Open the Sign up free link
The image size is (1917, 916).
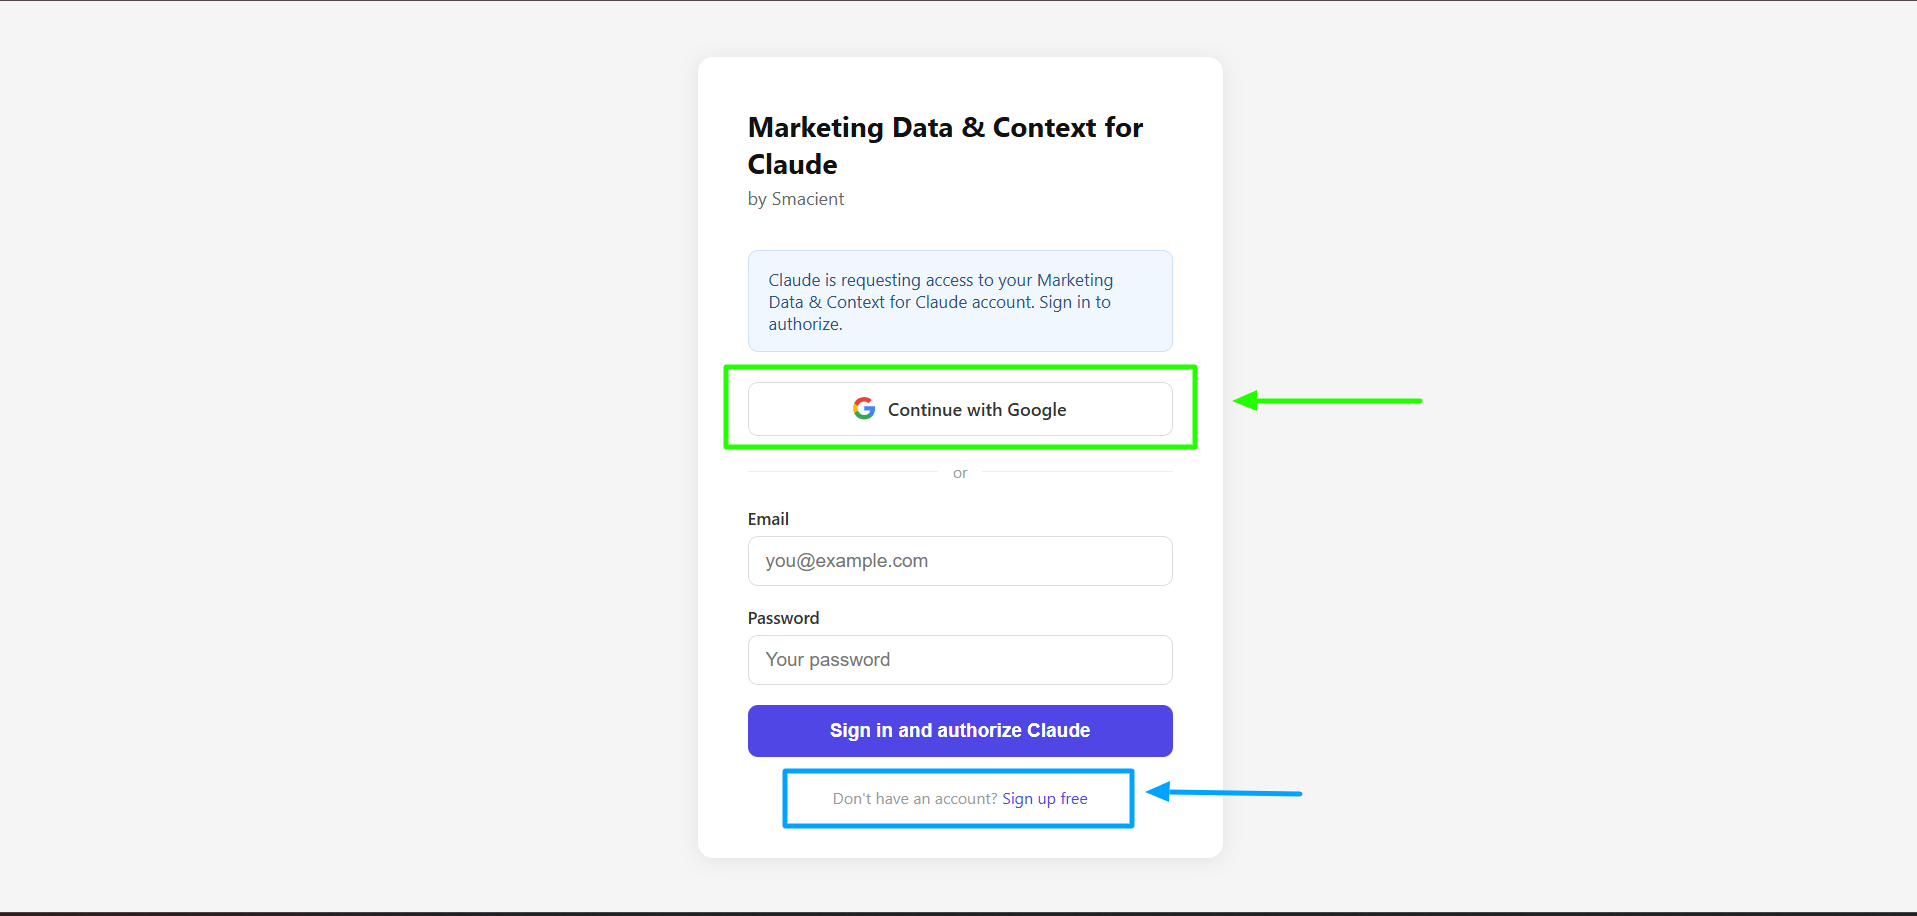pyautogui.click(x=1045, y=799)
